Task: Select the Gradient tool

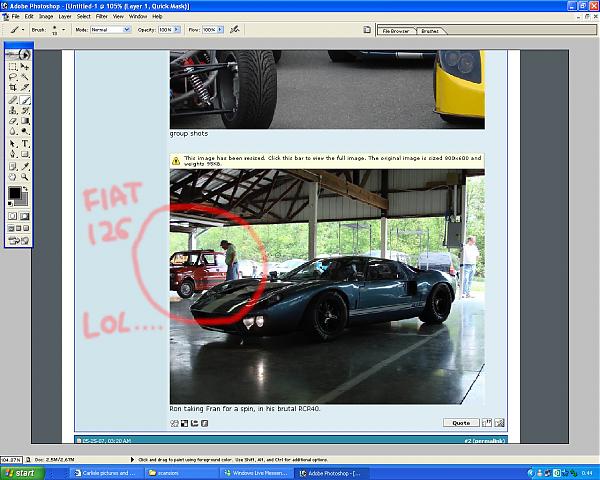Action: [25, 121]
